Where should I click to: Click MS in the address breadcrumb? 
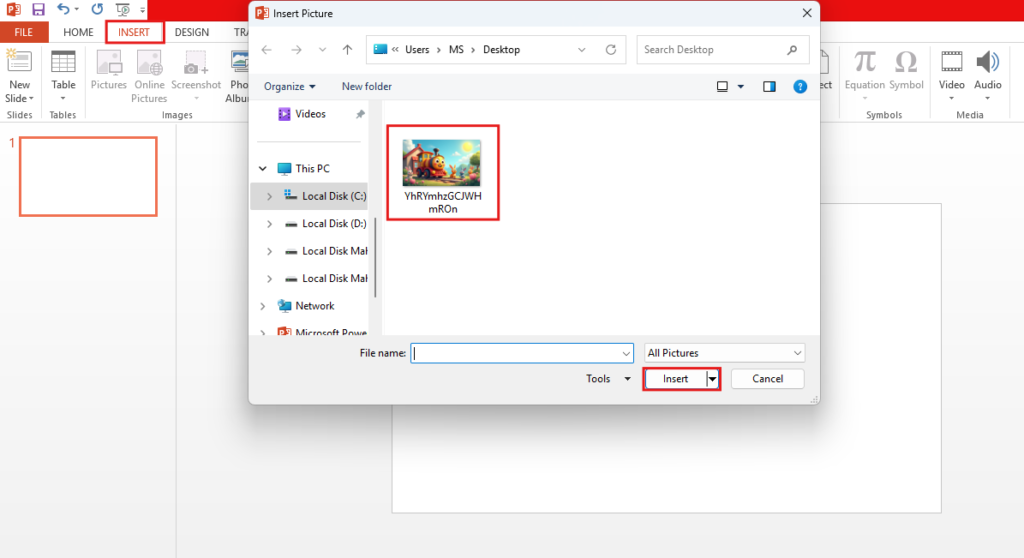coord(456,50)
